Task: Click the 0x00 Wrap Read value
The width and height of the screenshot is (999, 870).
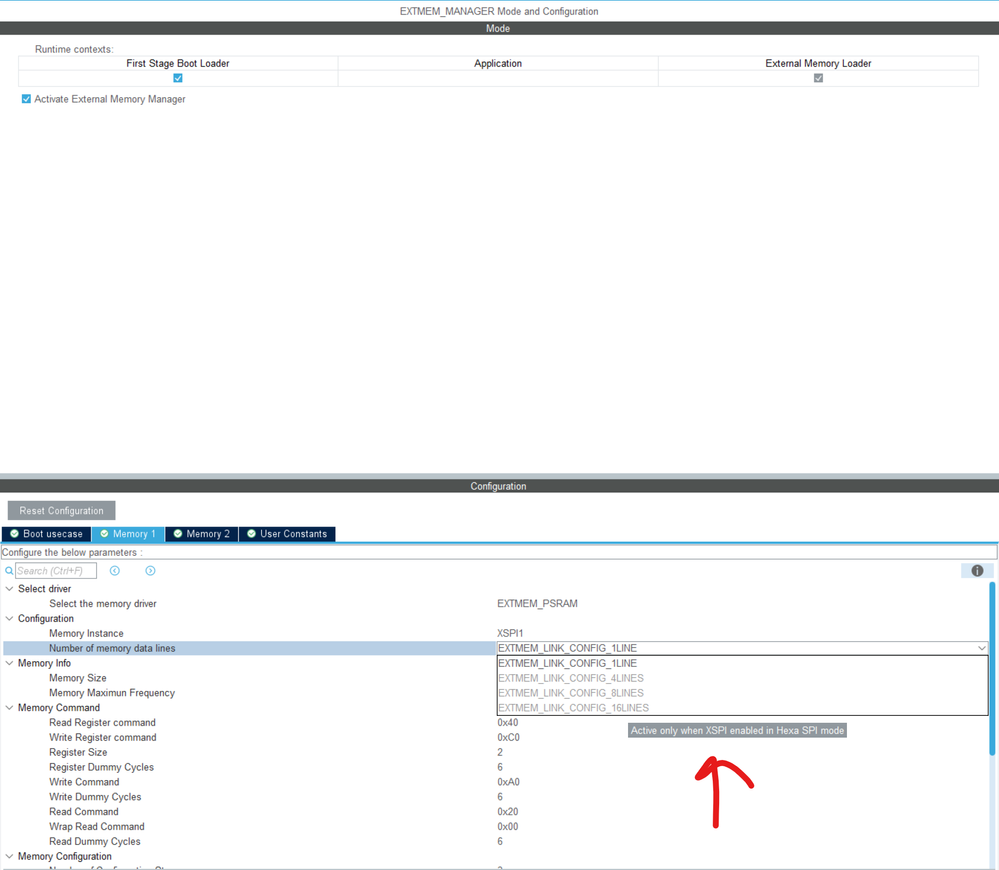Action: [508, 827]
